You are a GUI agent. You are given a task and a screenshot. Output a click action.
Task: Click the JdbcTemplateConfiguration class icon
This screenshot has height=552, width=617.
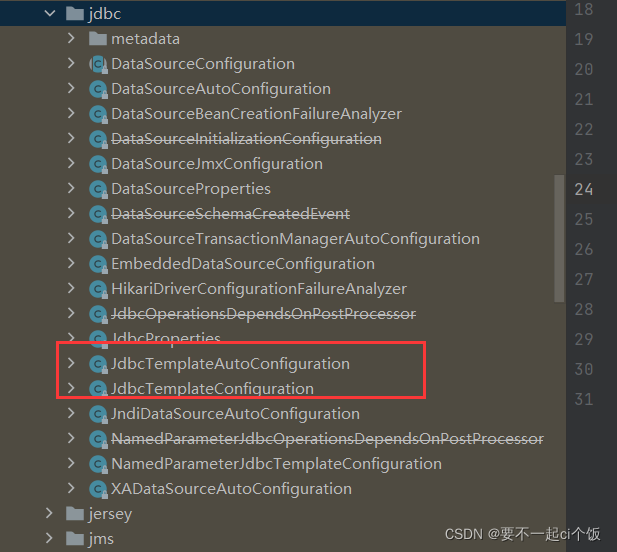[98, 390]
